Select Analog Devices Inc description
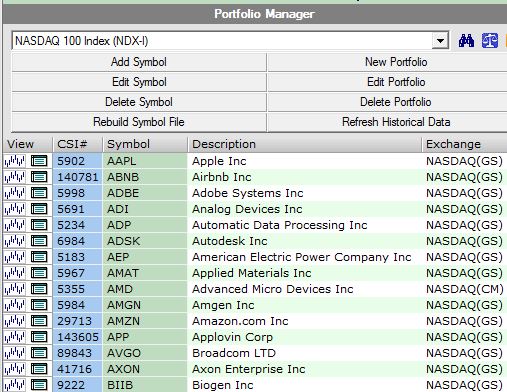The image size is (507, 392). [247, 209]
